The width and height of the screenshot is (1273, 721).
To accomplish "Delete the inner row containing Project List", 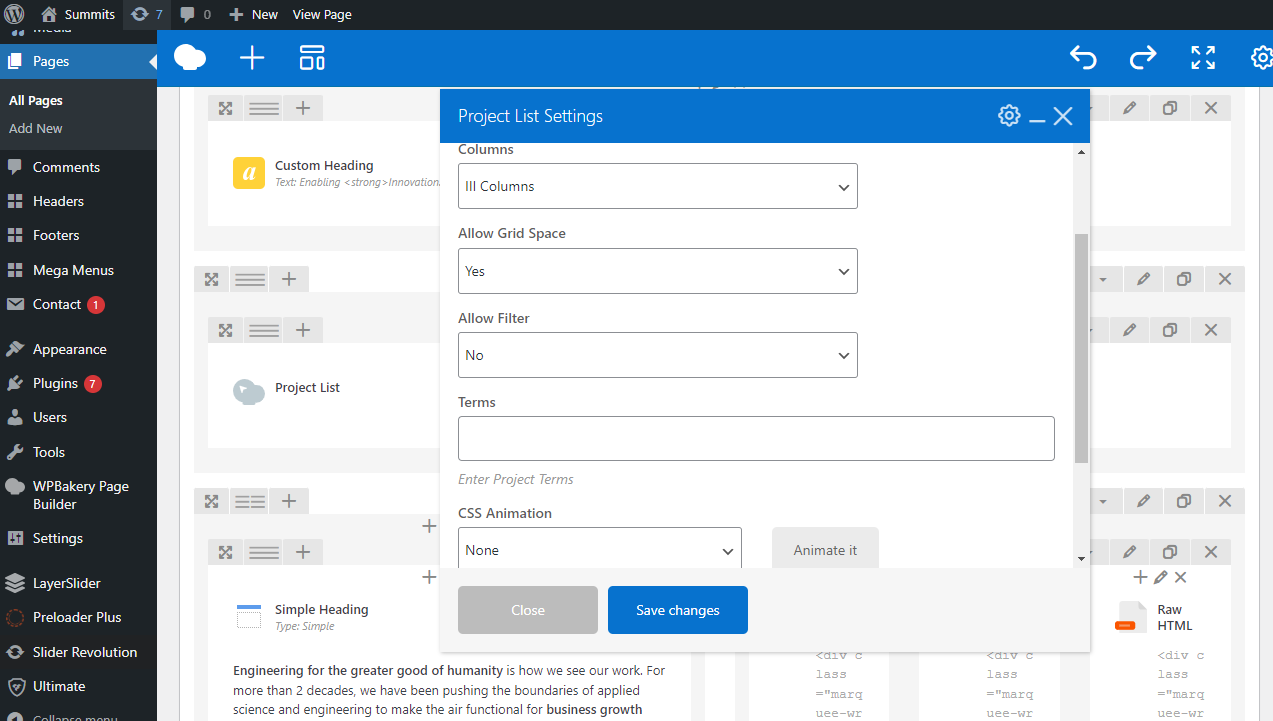I will [1211, 330].
